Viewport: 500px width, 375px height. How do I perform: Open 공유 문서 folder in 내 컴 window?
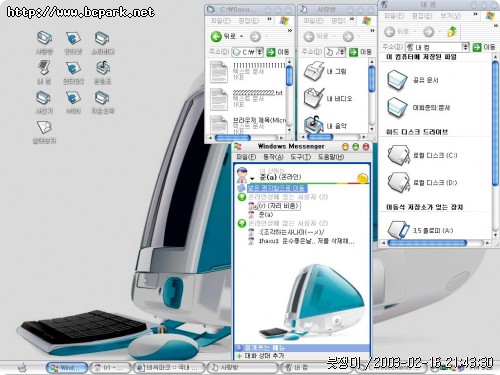click(x=413, y=80)
